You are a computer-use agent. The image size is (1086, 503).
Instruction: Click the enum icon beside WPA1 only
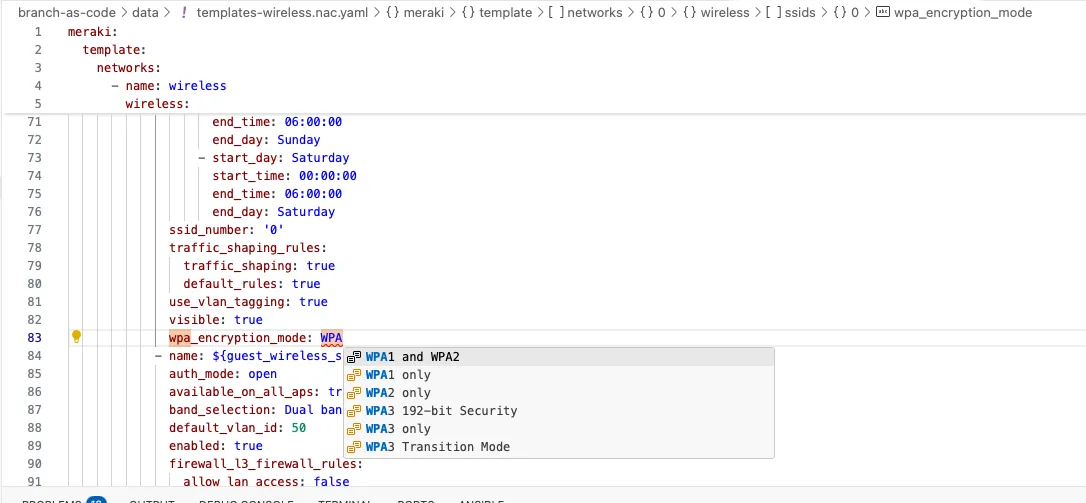coord(353,375)
